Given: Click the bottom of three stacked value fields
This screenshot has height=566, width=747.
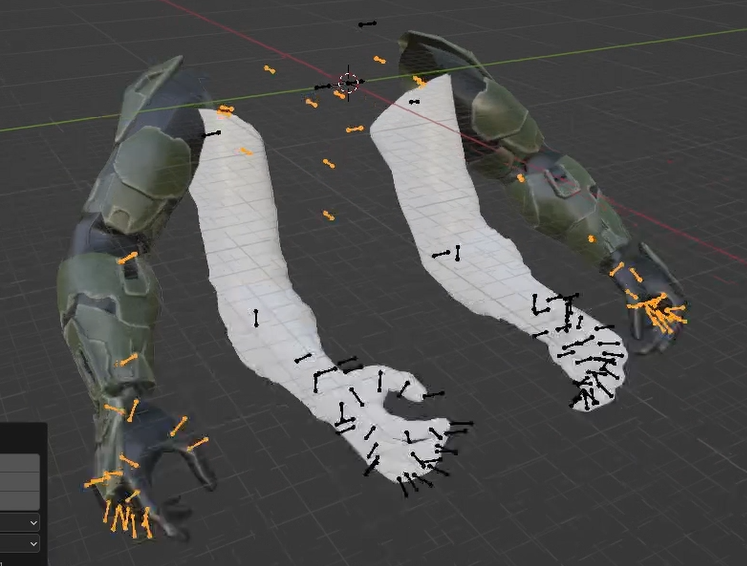Looking at the screenshot, I should [x=20, y=501].
